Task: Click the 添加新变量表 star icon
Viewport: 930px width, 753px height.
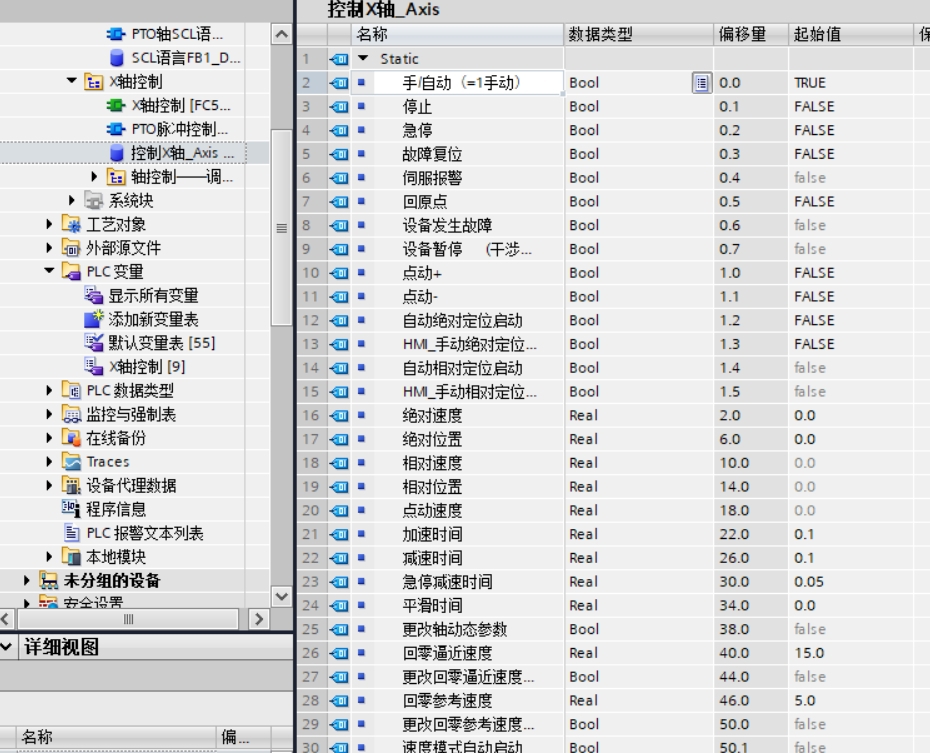Action: coord(94,319)
